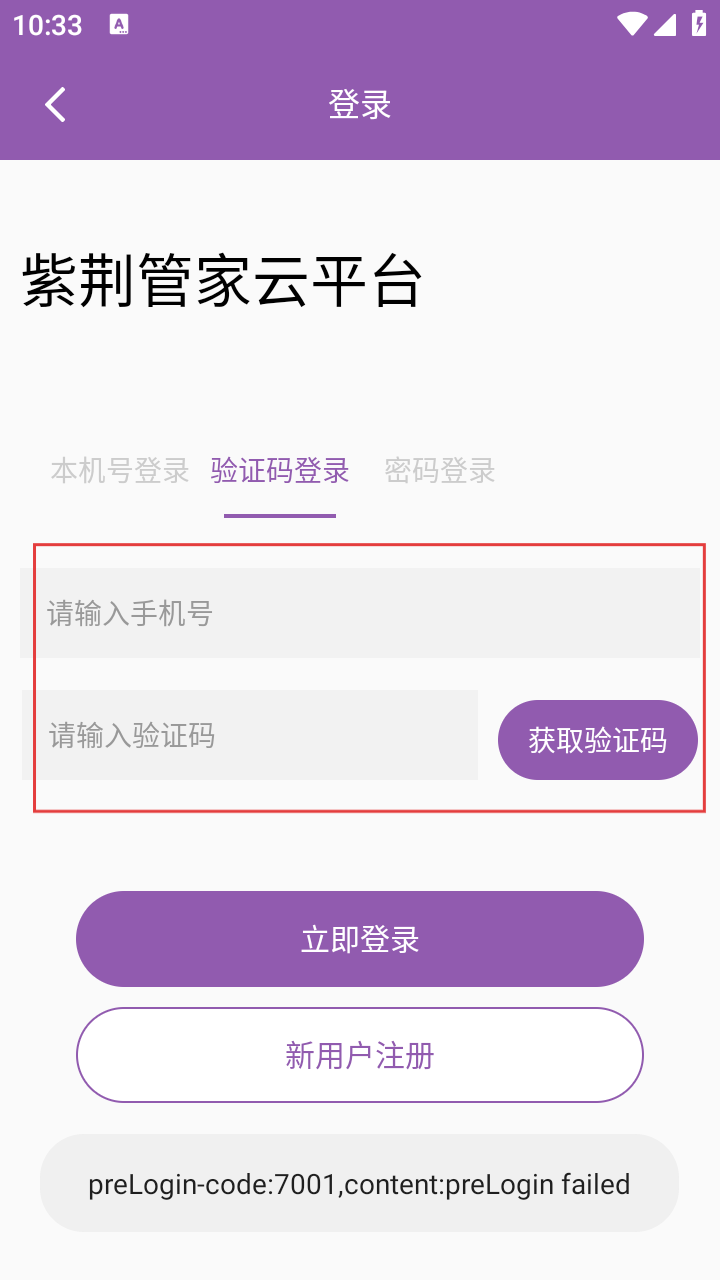
Task: Tap the Wi-Fi status icon
Action: coord(632,24)
